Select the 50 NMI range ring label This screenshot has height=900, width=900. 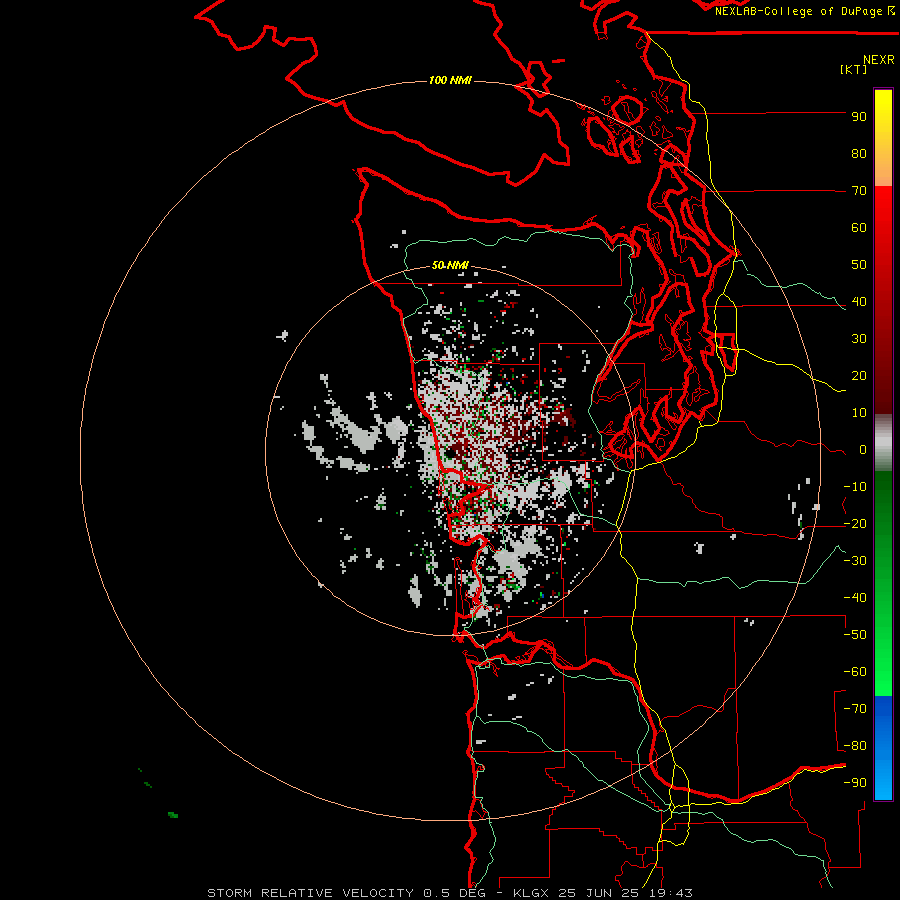point(450,265)
